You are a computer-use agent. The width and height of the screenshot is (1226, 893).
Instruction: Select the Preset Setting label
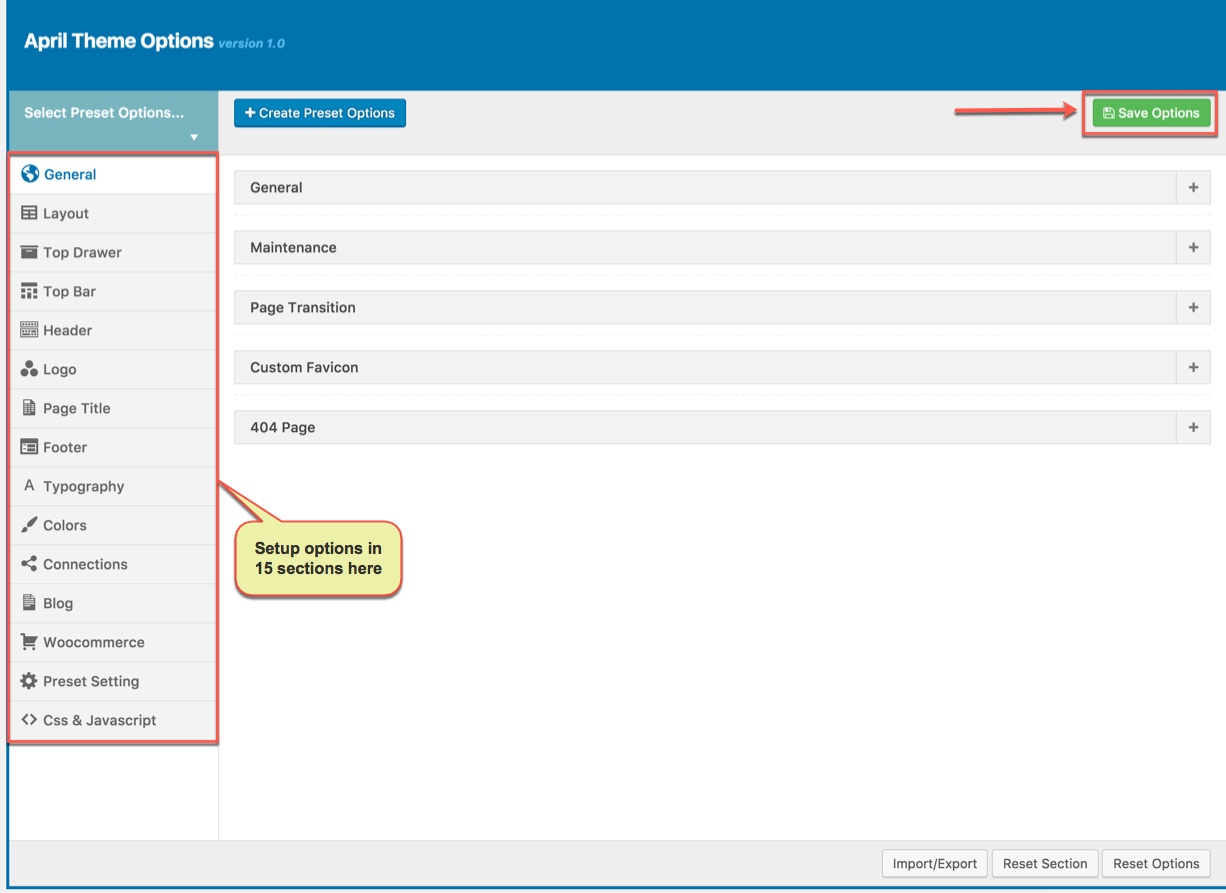(91, 681)
